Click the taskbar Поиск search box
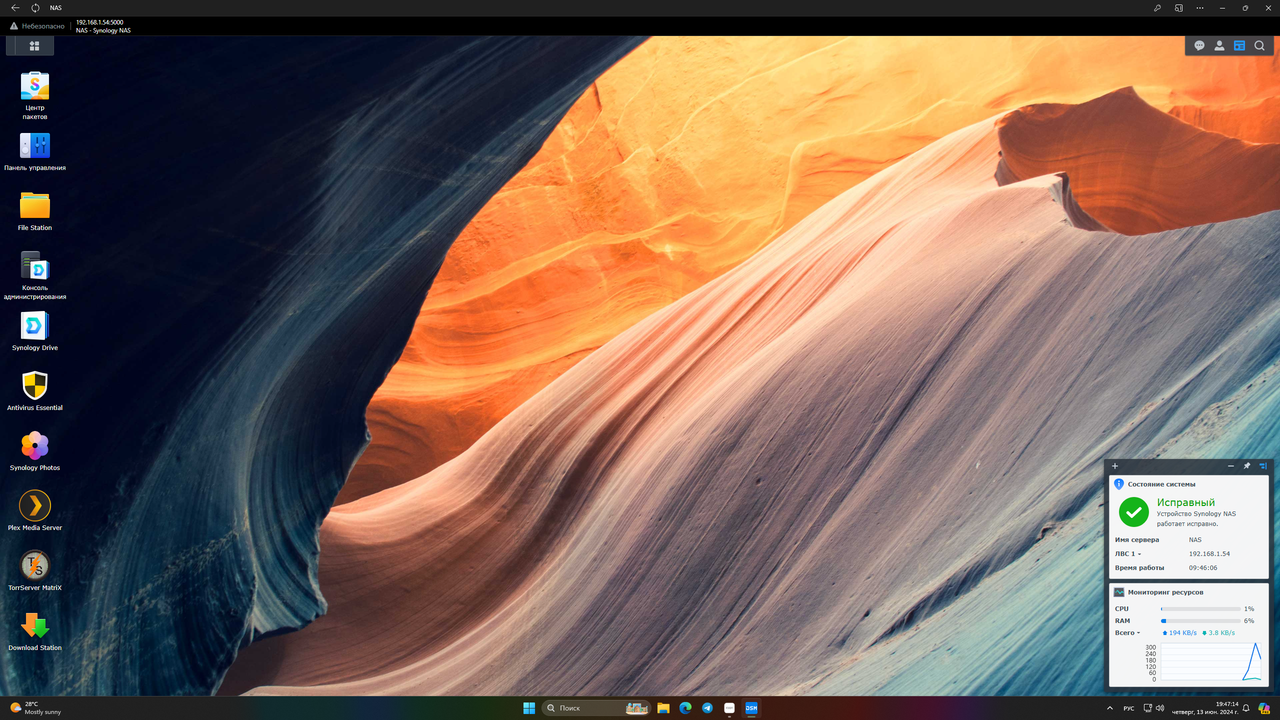Viewport: 1280px width, 720px height. tap(597, 708)
